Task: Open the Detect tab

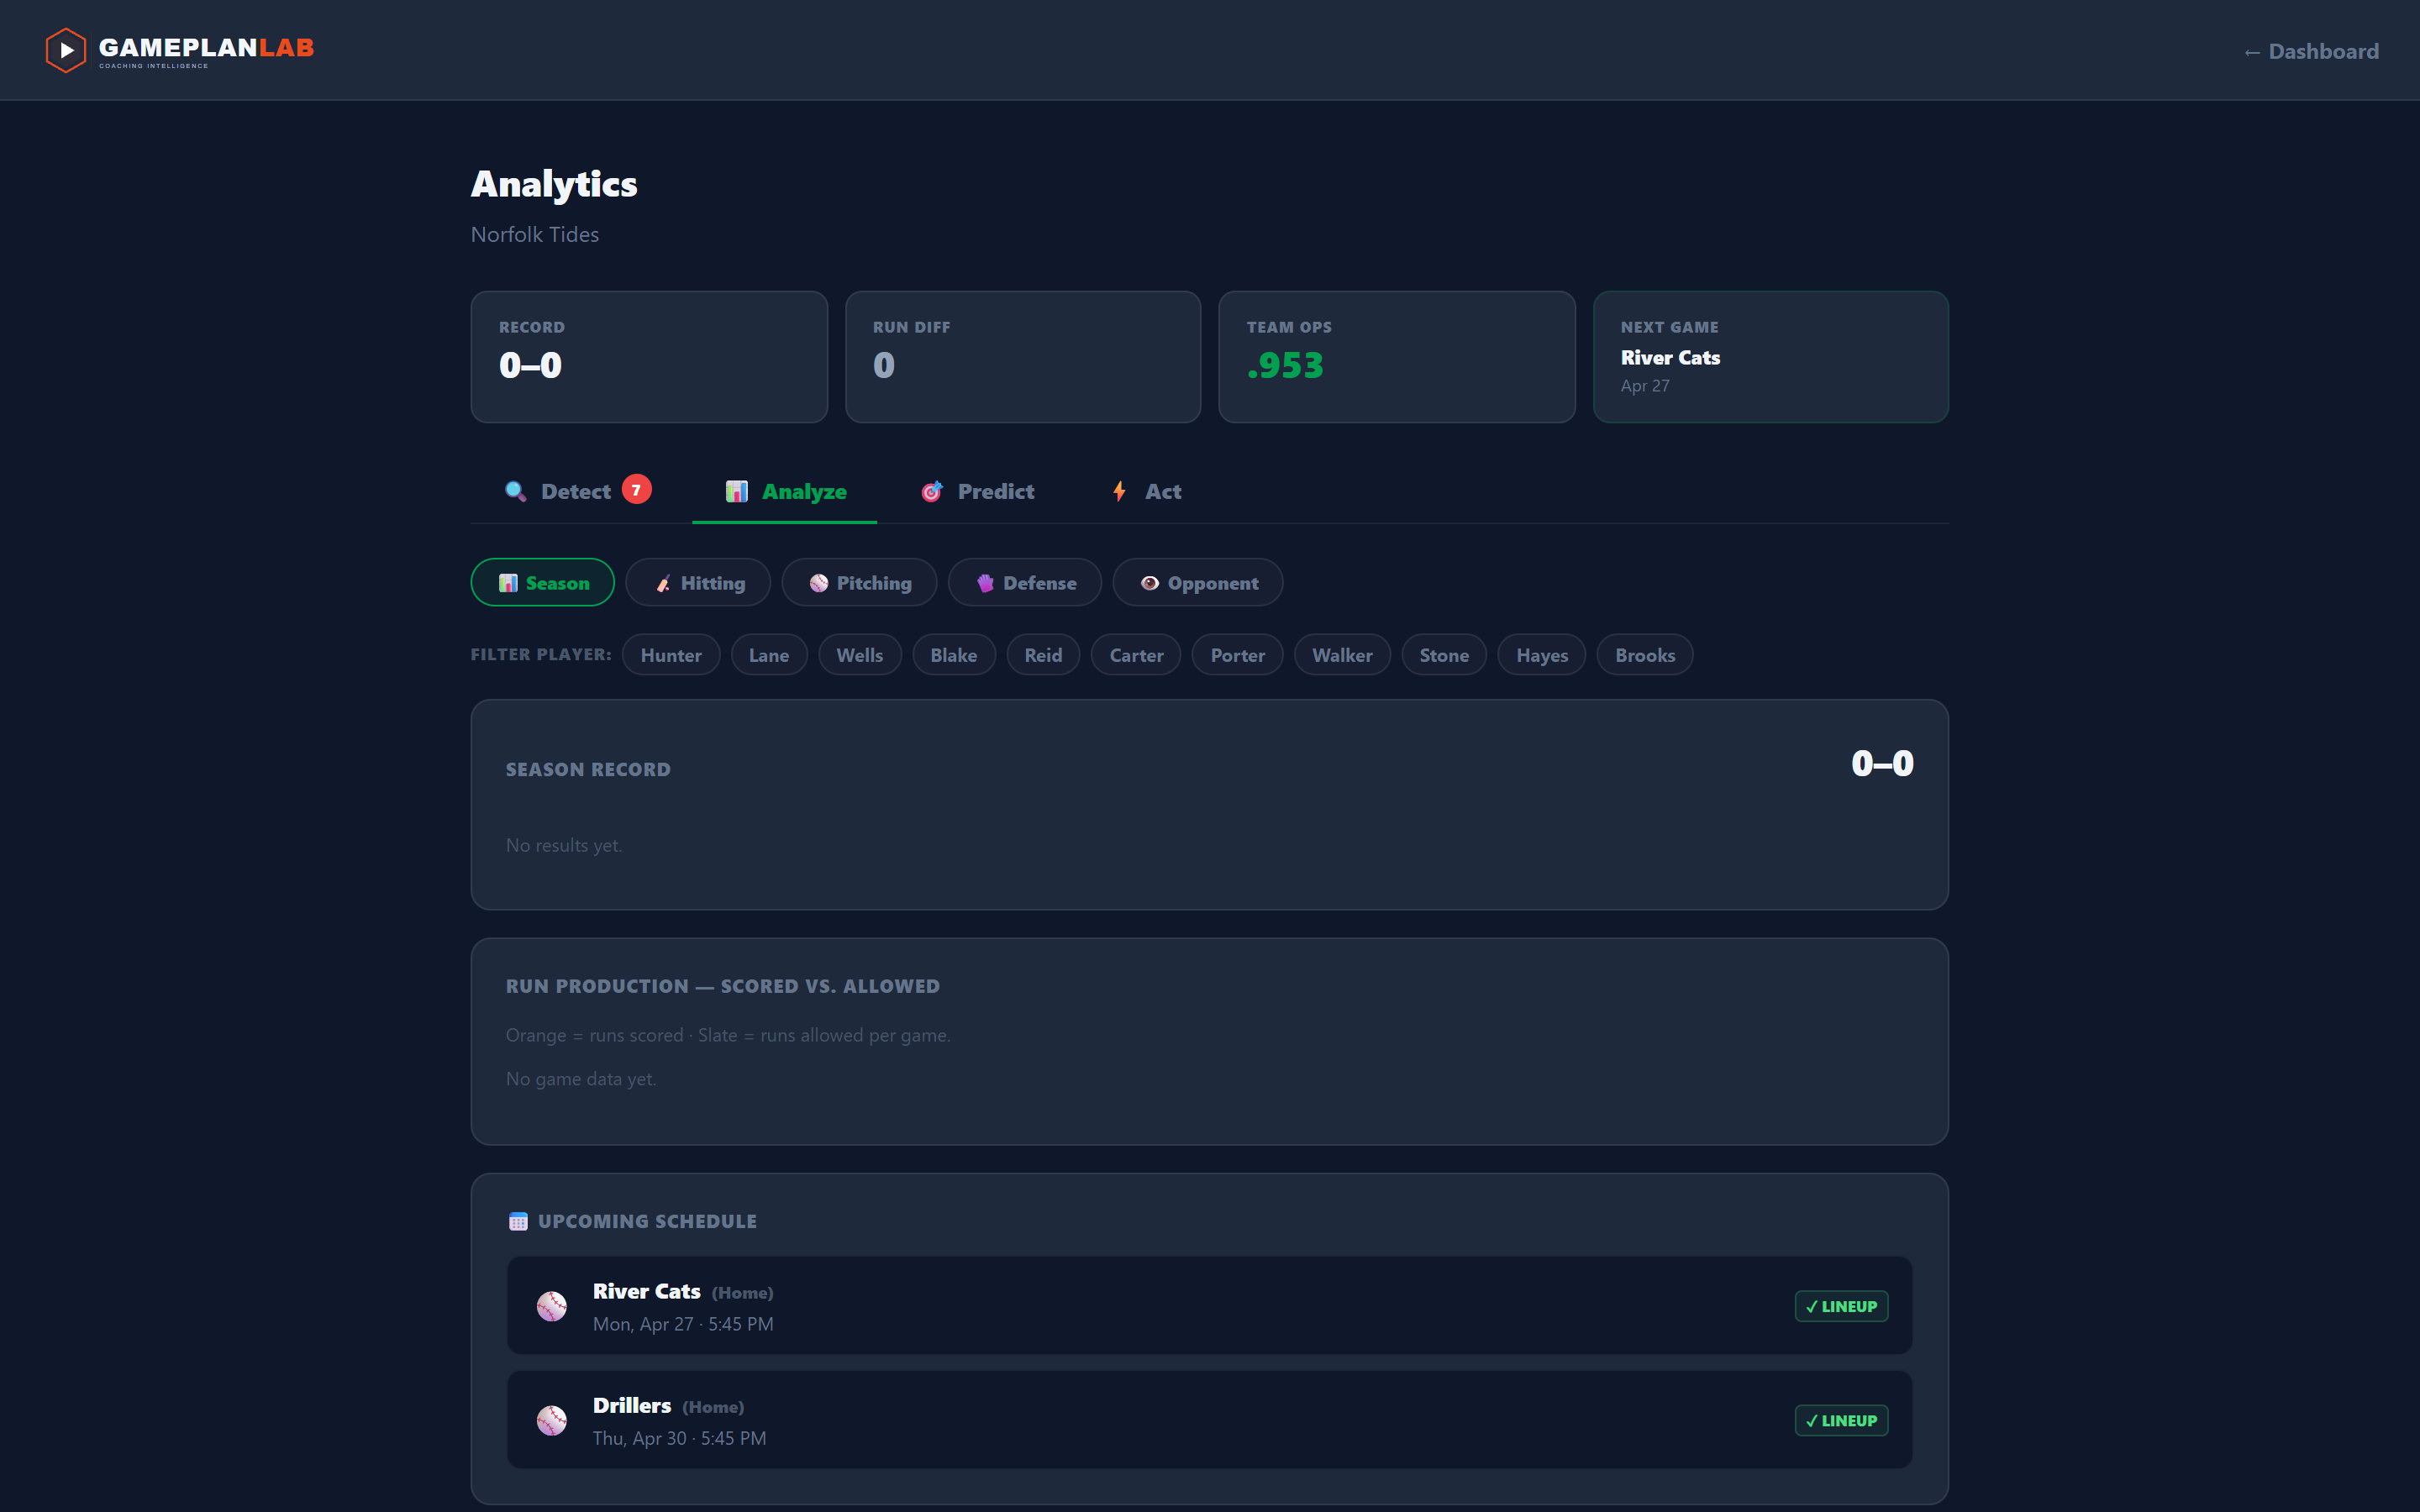Action: pos(577,491)
